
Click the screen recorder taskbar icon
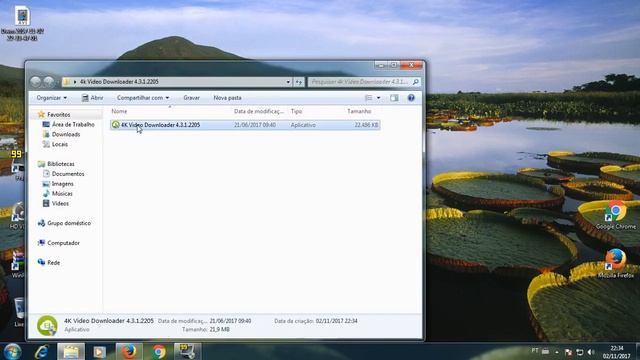(x=187, y=351)
